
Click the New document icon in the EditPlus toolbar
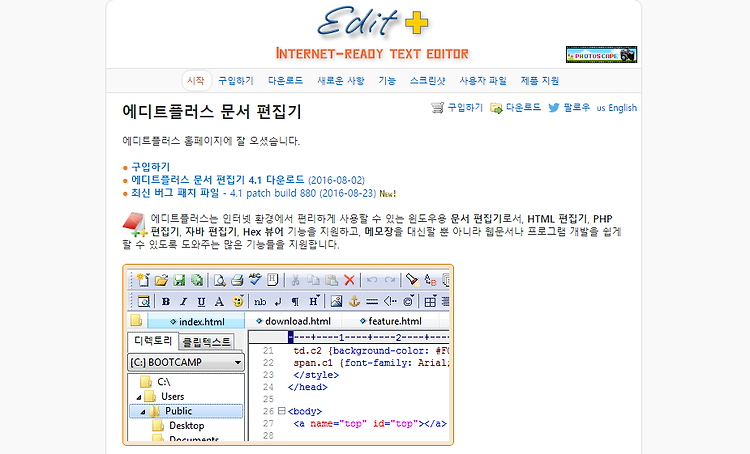tap(143, 280)
